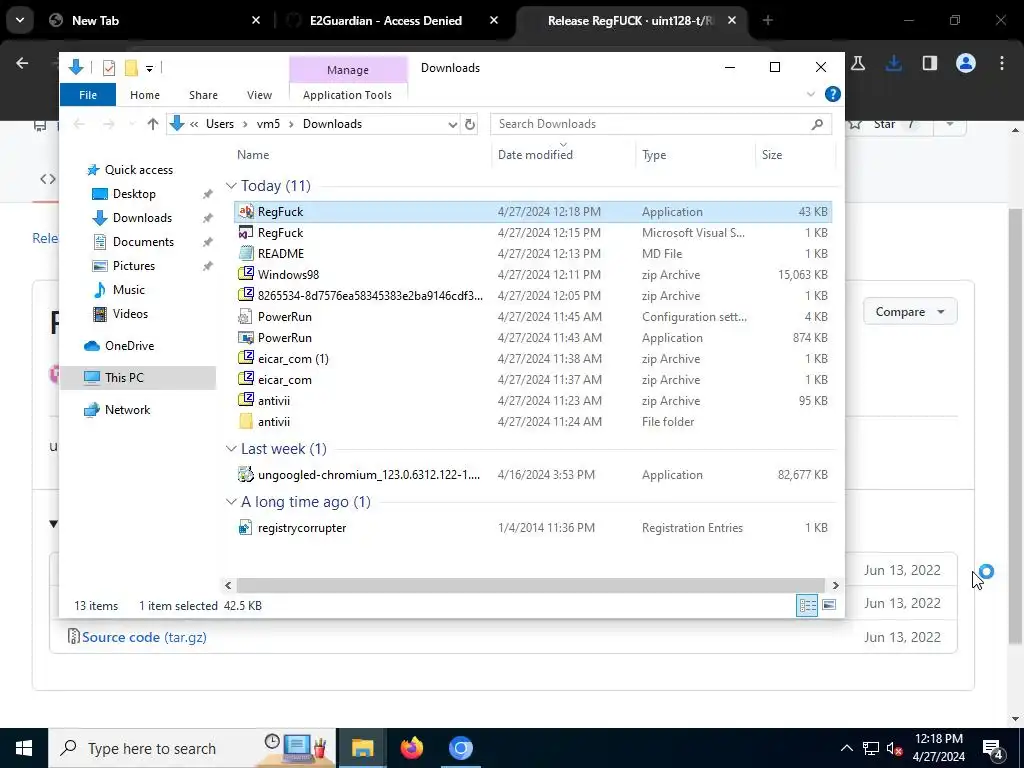This screenshot has height=768, width=1024.
Task: Open Chromium from the taskbar
Action: [460, 748]
